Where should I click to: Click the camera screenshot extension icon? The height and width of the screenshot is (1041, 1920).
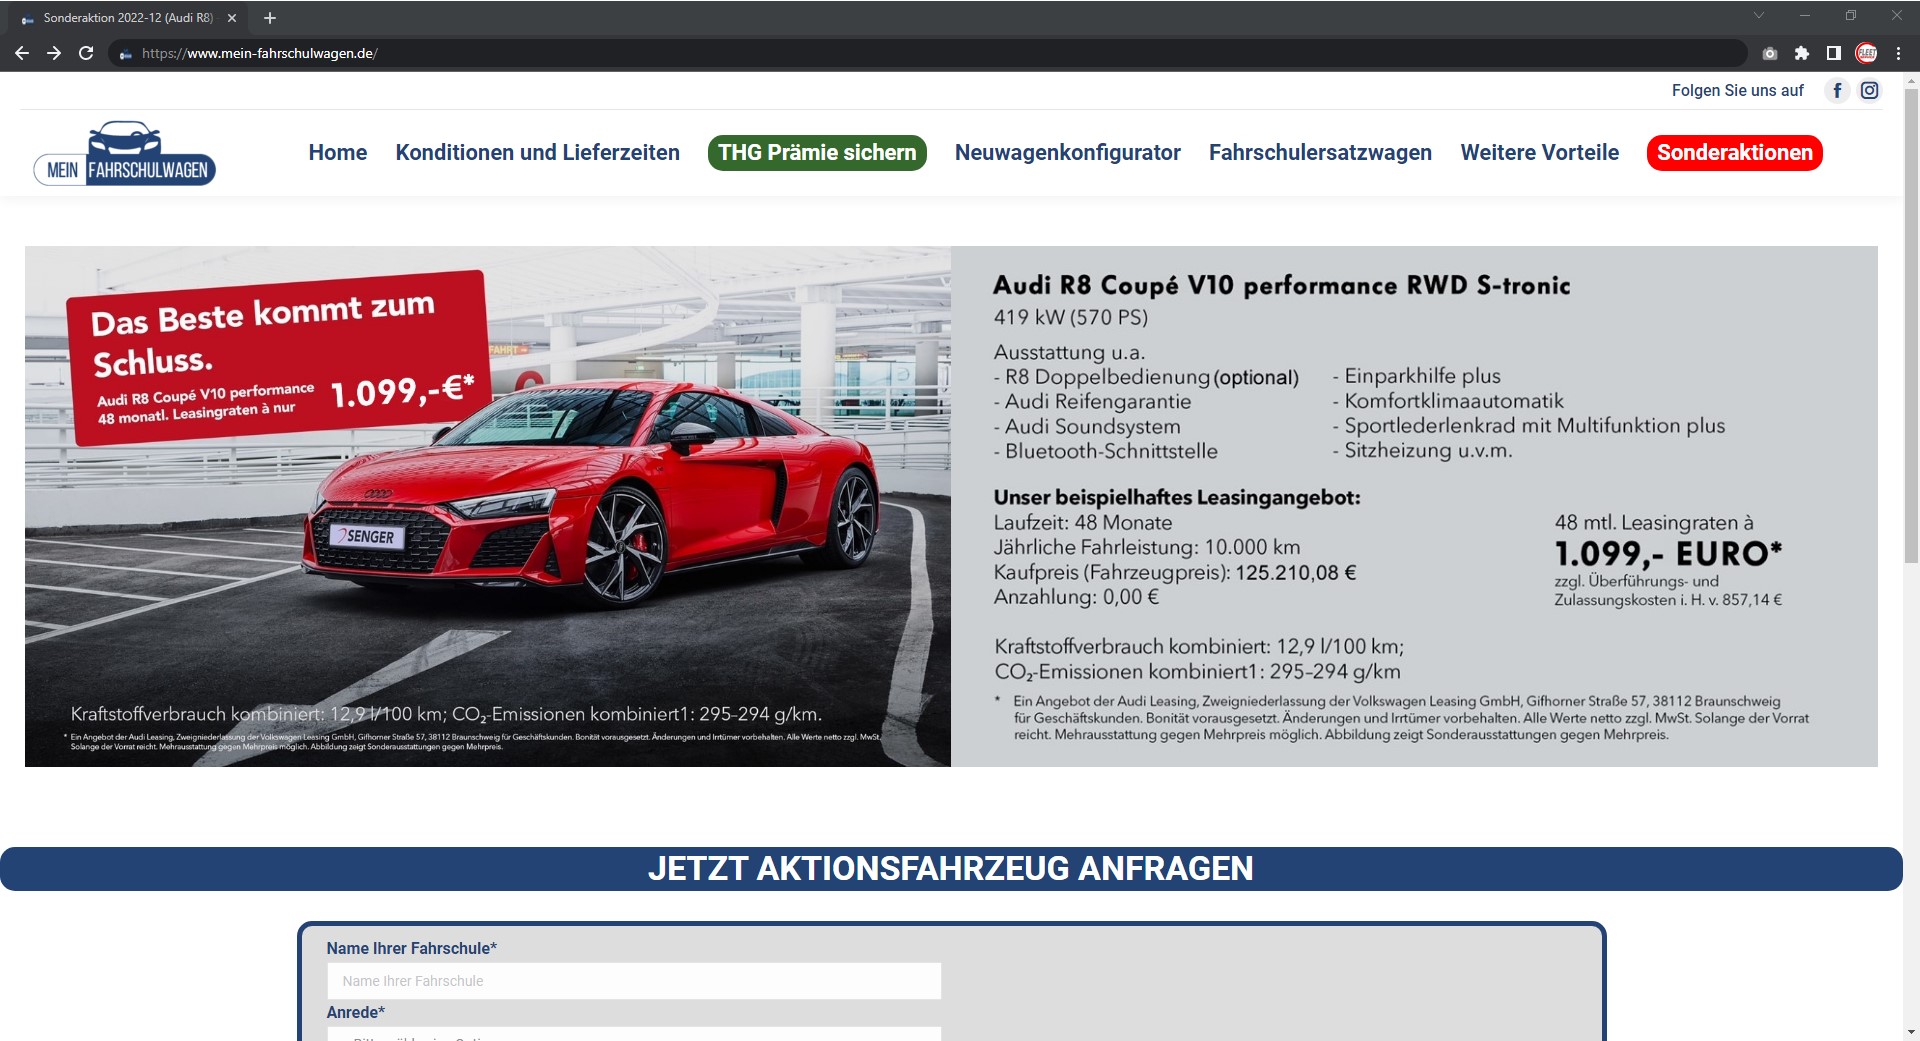(x=1770, y=54)
